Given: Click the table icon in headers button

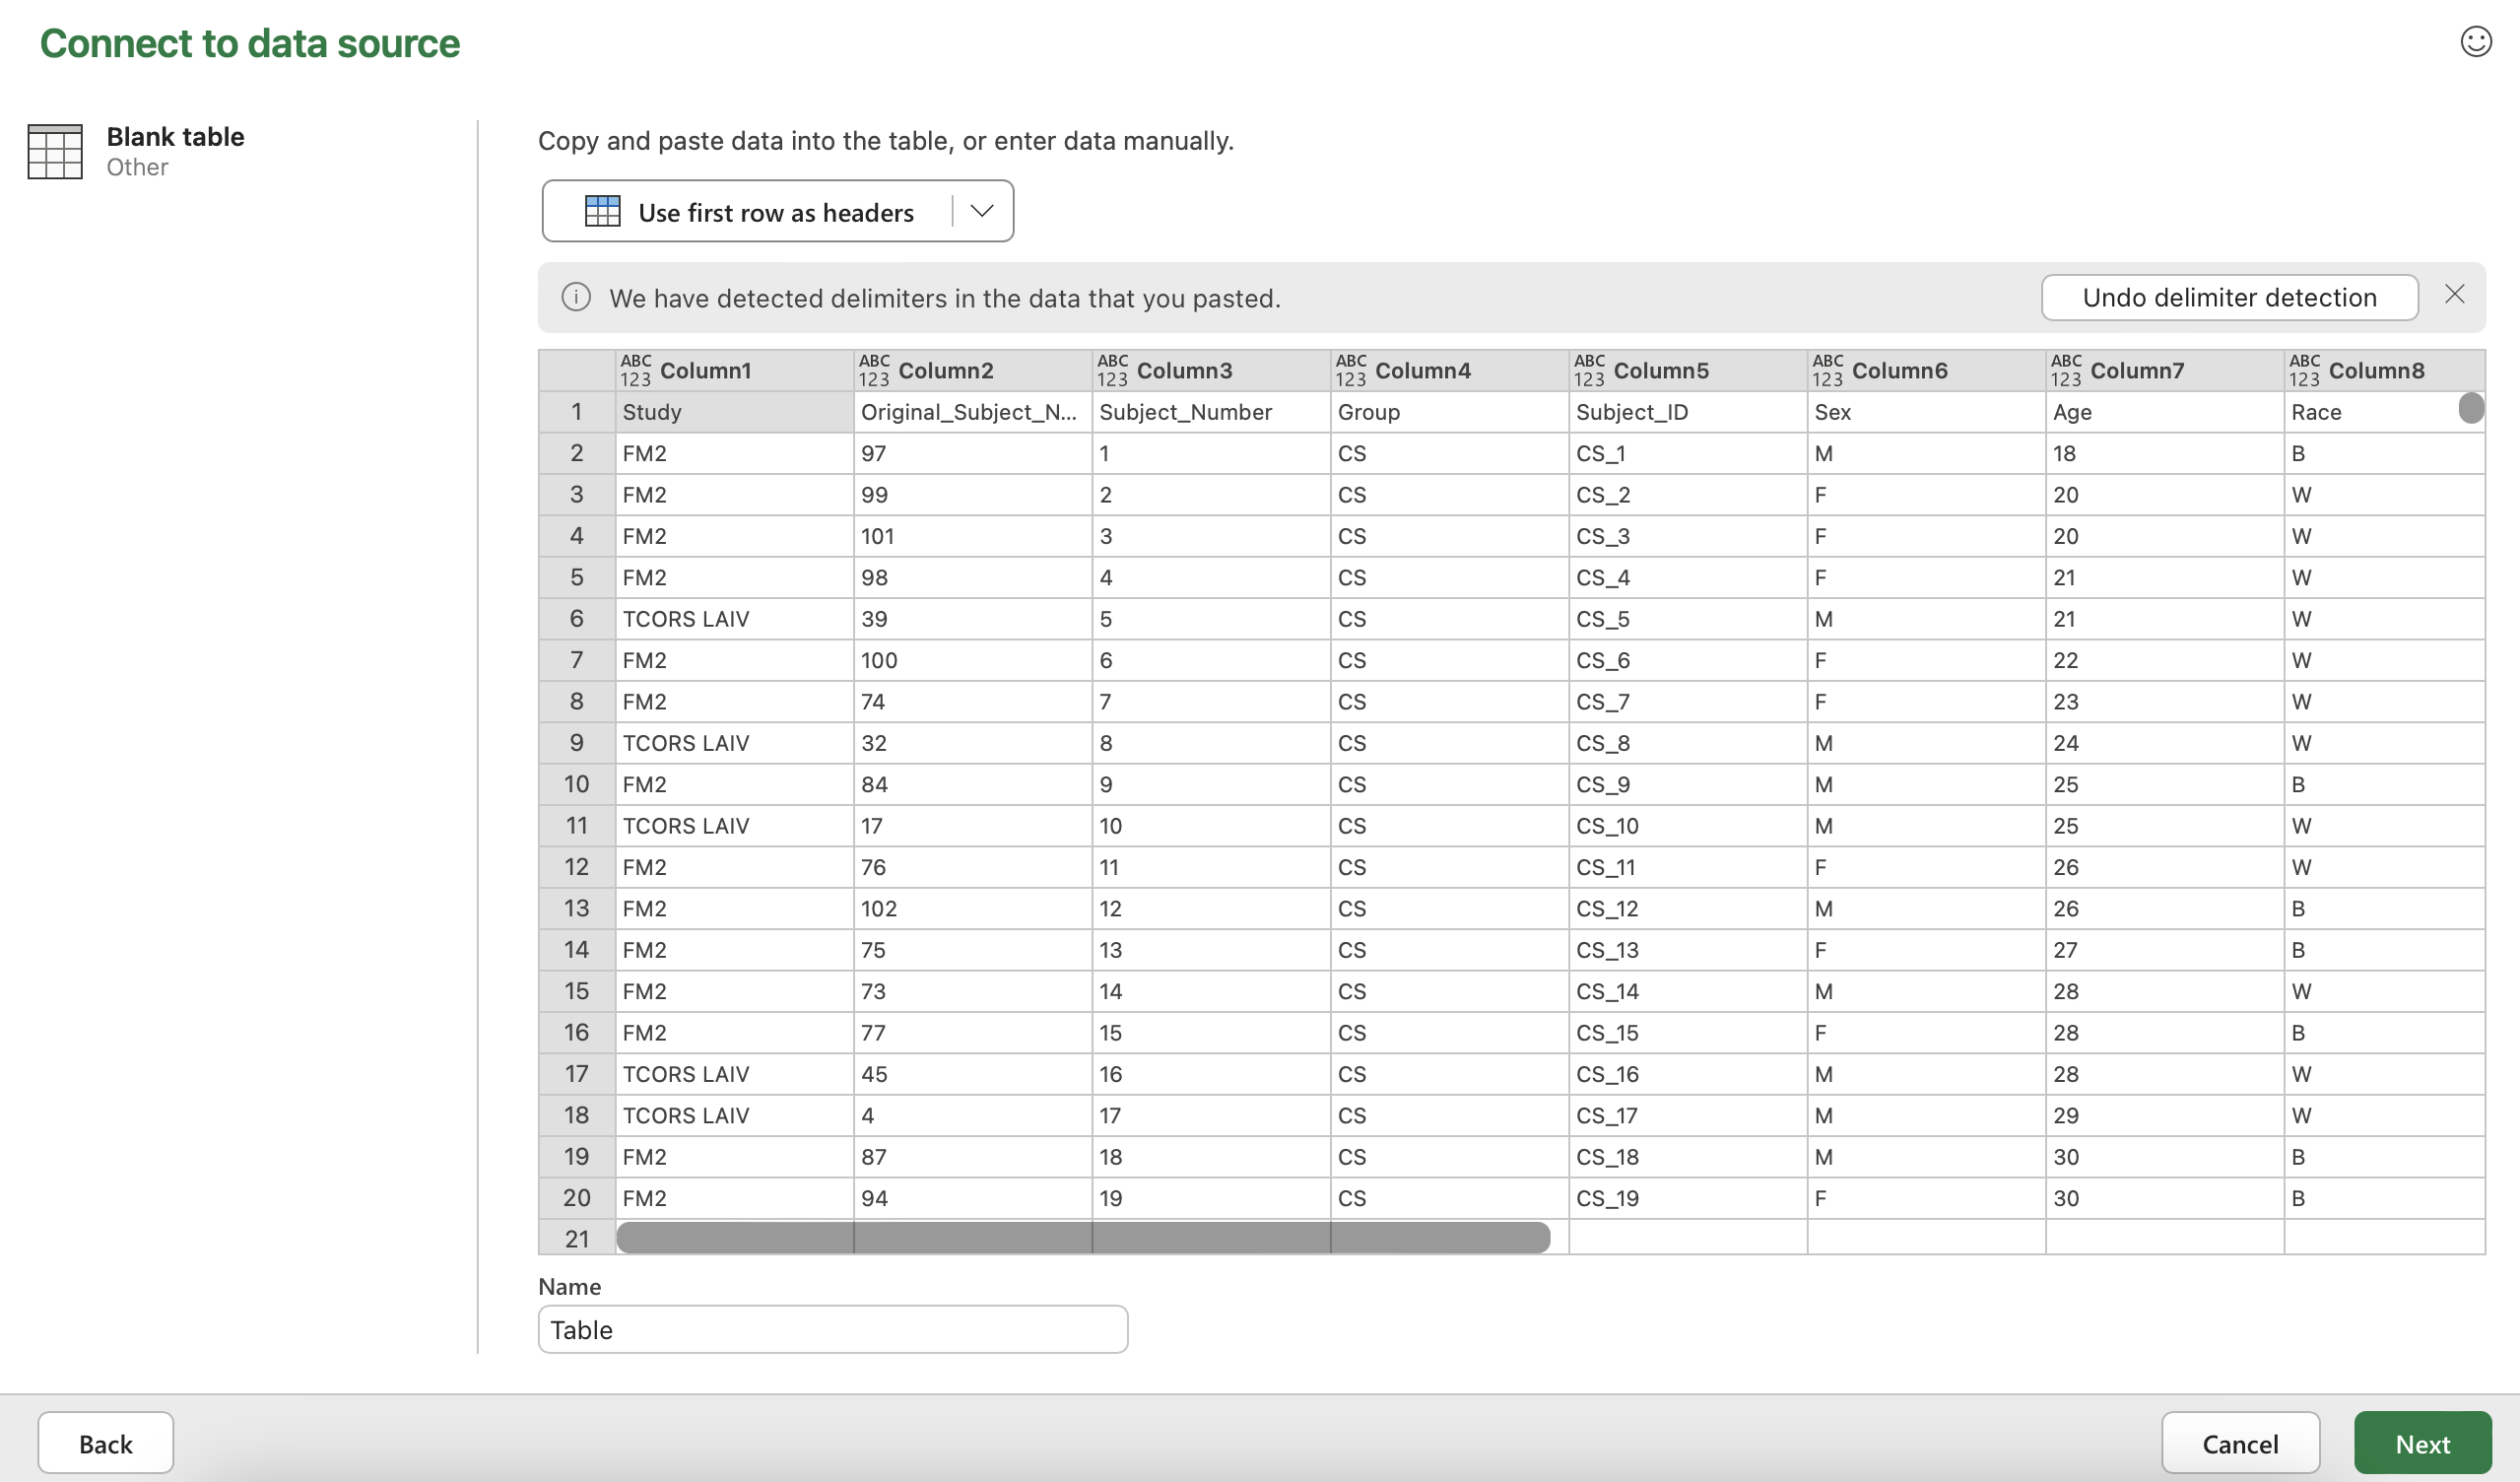Looking at the screenshot, I should pos(602,212).
